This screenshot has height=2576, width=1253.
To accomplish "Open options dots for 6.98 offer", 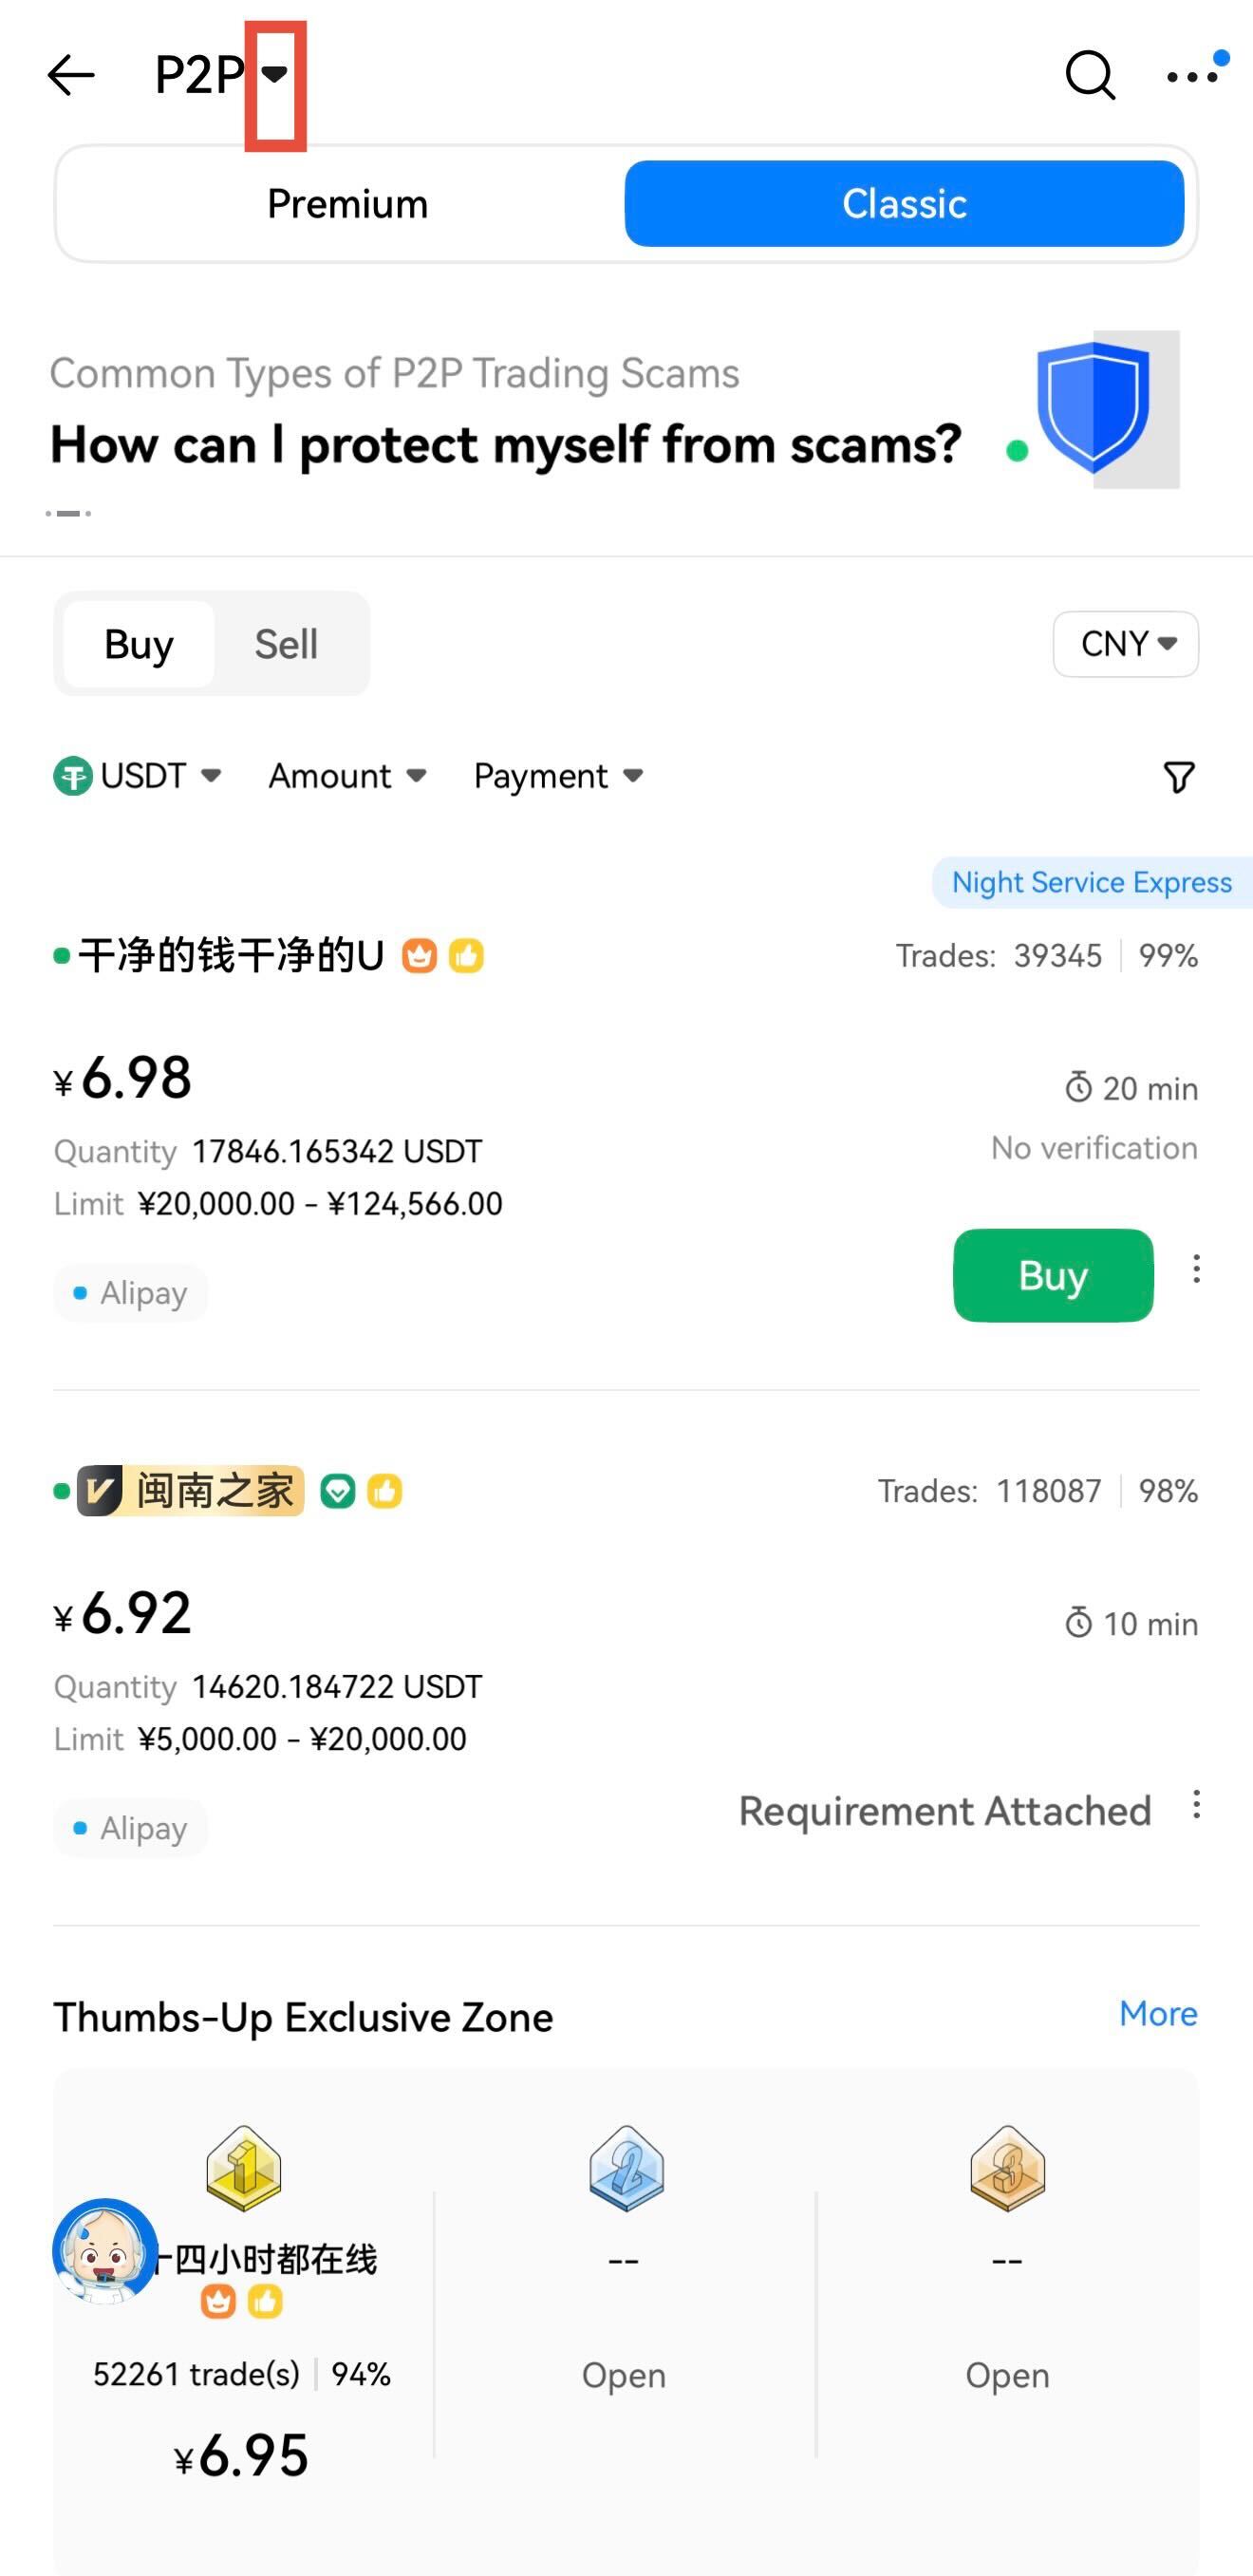I will tap(1196, 1270).
